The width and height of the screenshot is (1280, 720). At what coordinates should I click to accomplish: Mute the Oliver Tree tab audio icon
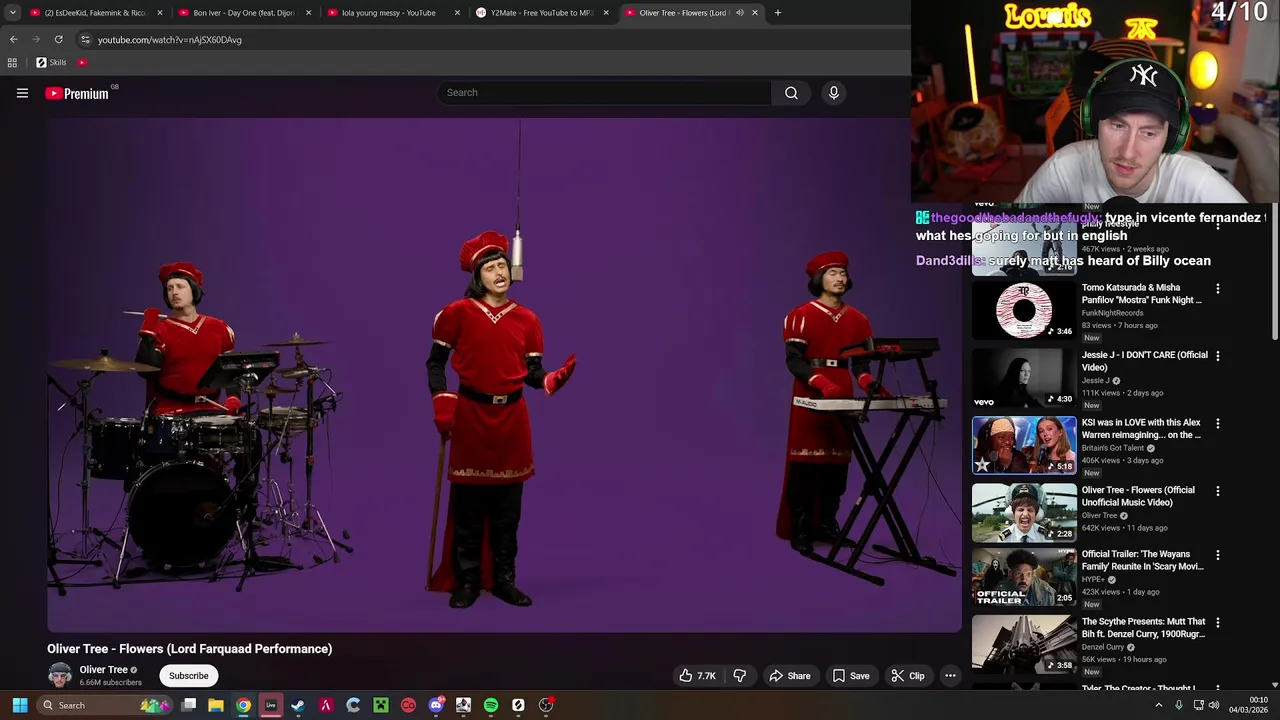pos(740,13)
